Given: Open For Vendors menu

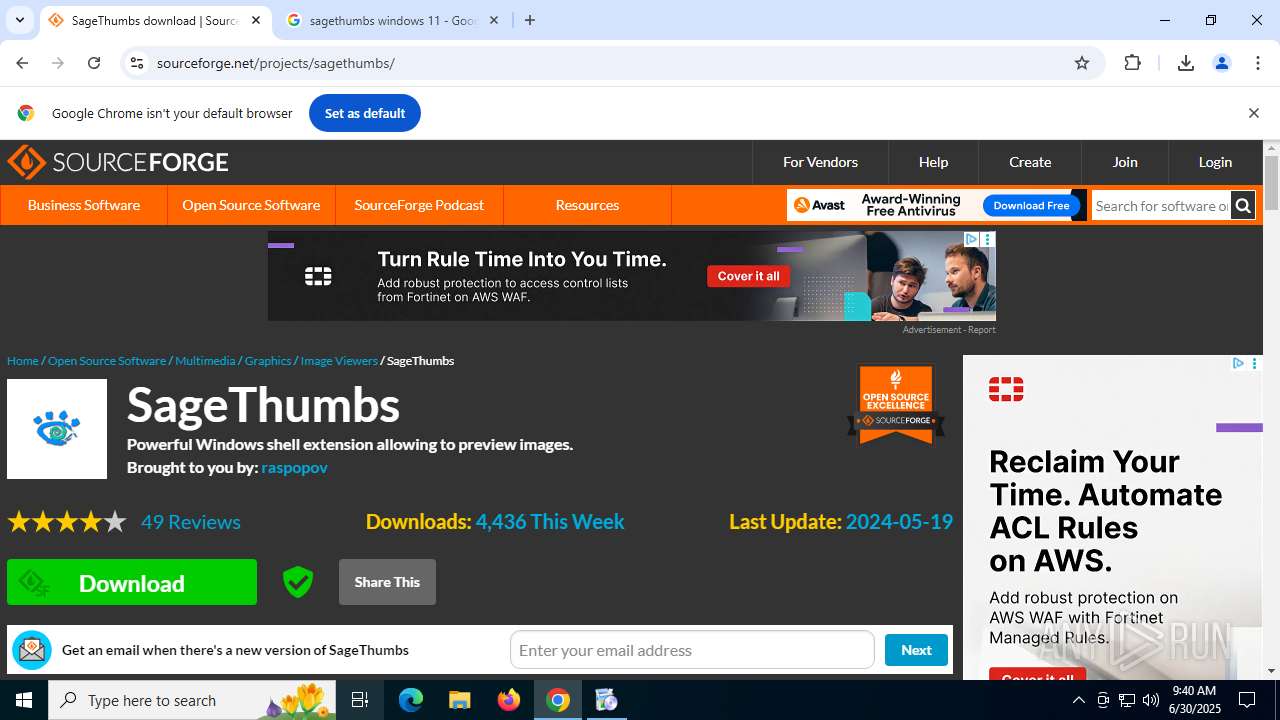Looking at the screenshot, I should 820,162.
